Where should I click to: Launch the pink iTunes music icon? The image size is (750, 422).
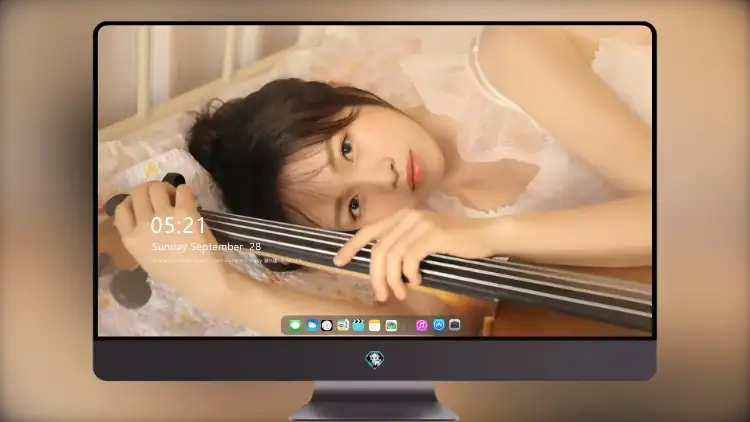pos(421,325)
